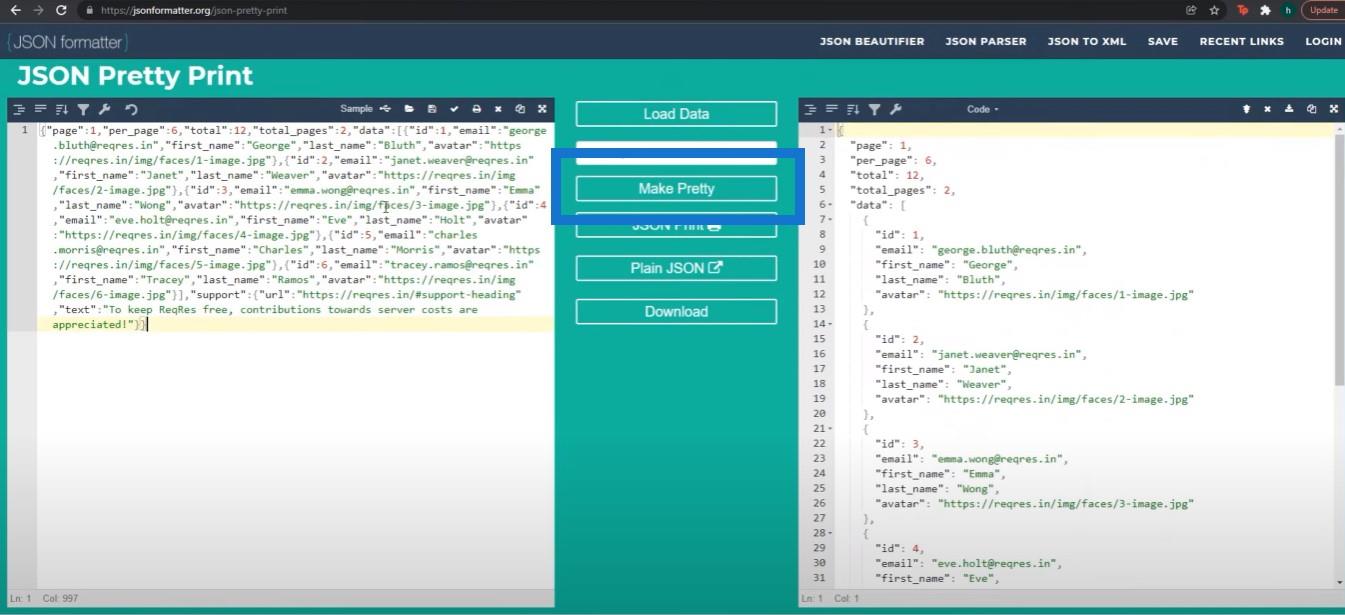Click right editor vertical scrollbar thumb

tap(1339, 260)
